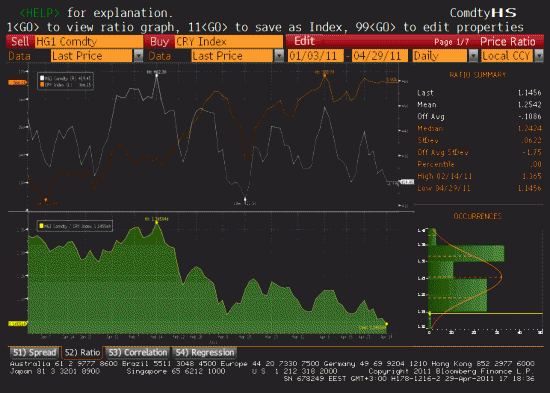The width and height of the screenshot is (550, 393).
Task: Click the High 02/14/11 row label
Action: point(444,176)
